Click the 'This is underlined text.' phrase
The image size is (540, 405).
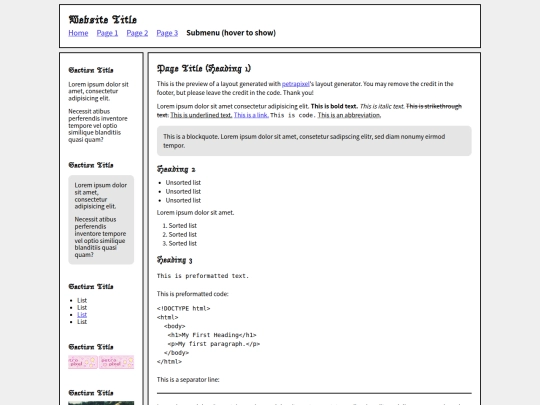tap(201, 115)
